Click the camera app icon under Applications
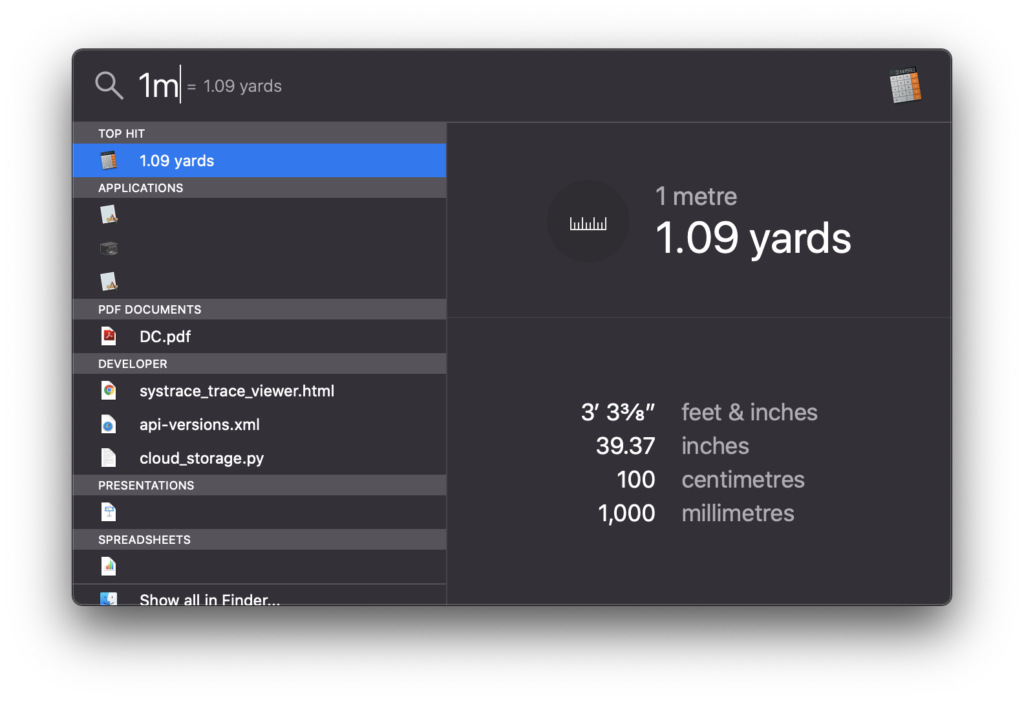Screen dimensions: 1024x701 (x=110, y=247)
